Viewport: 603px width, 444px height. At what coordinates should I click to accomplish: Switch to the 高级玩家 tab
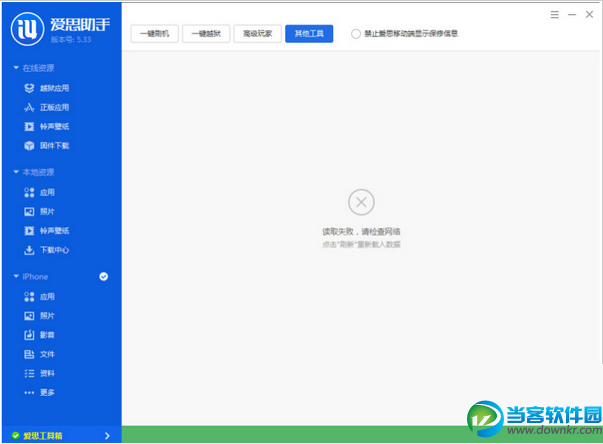pos(258,34)
